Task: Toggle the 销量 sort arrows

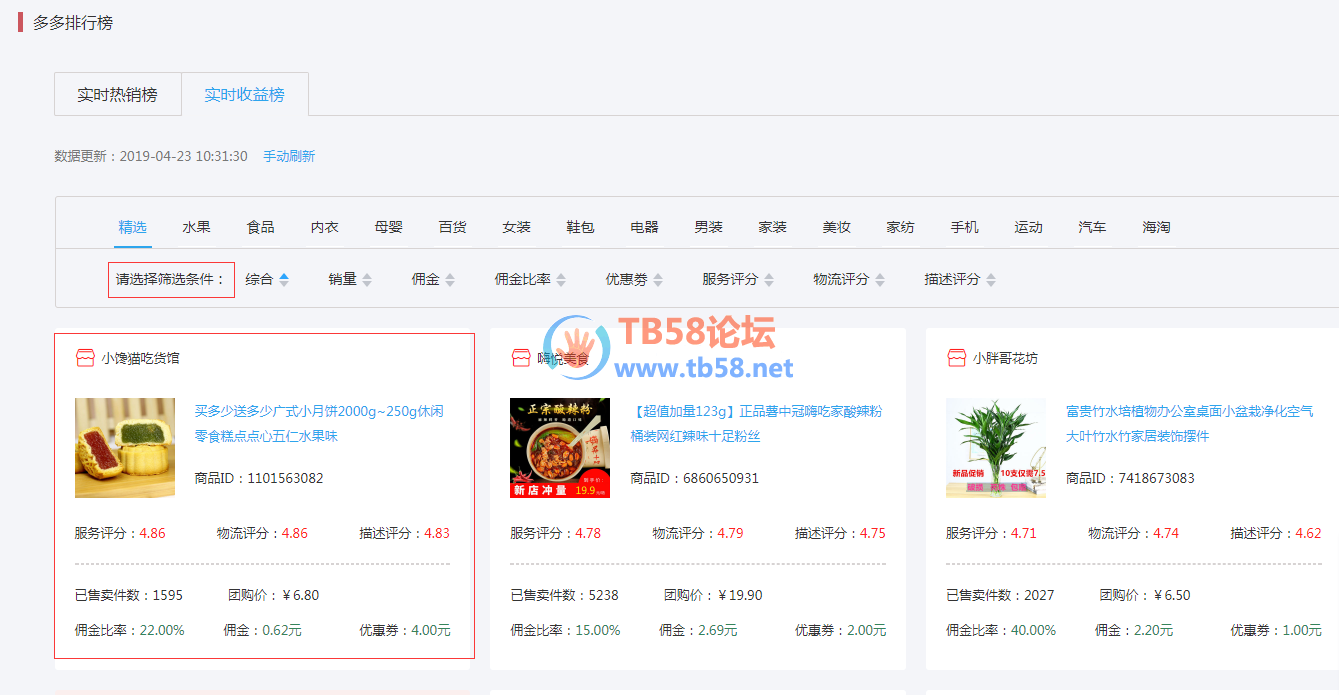Action: pyautogui.click(x=367, y=280)
